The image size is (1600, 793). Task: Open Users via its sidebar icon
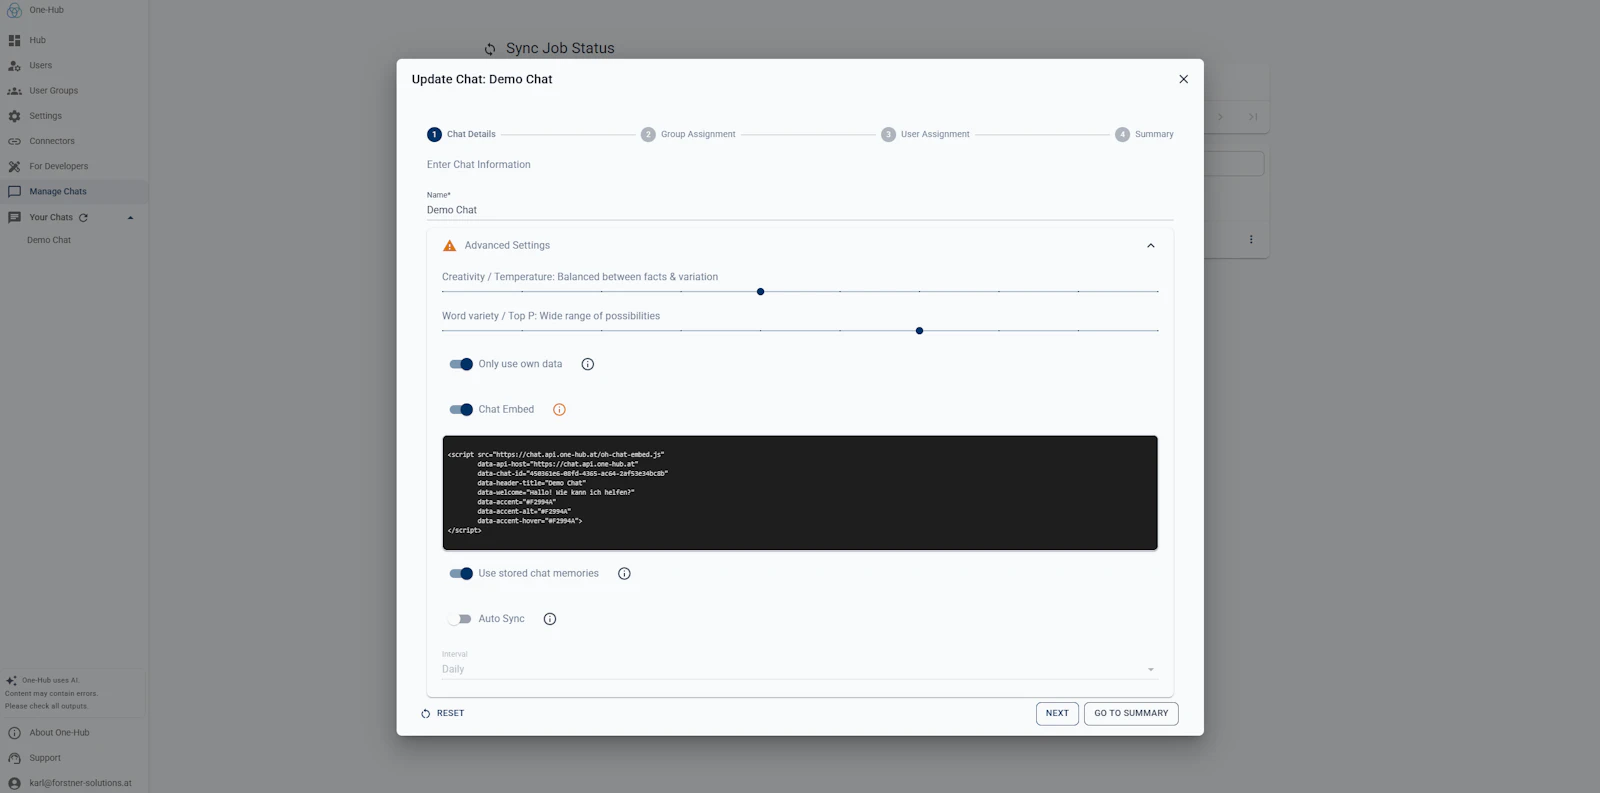[x=14, y=66]
